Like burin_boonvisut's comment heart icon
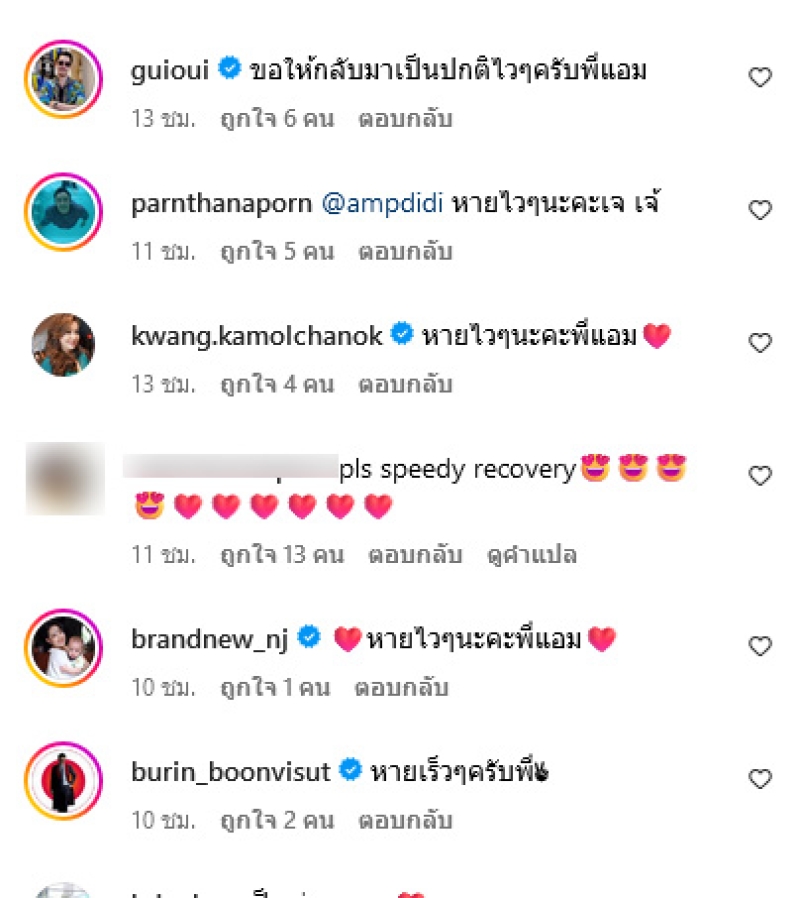 point(760,779)
